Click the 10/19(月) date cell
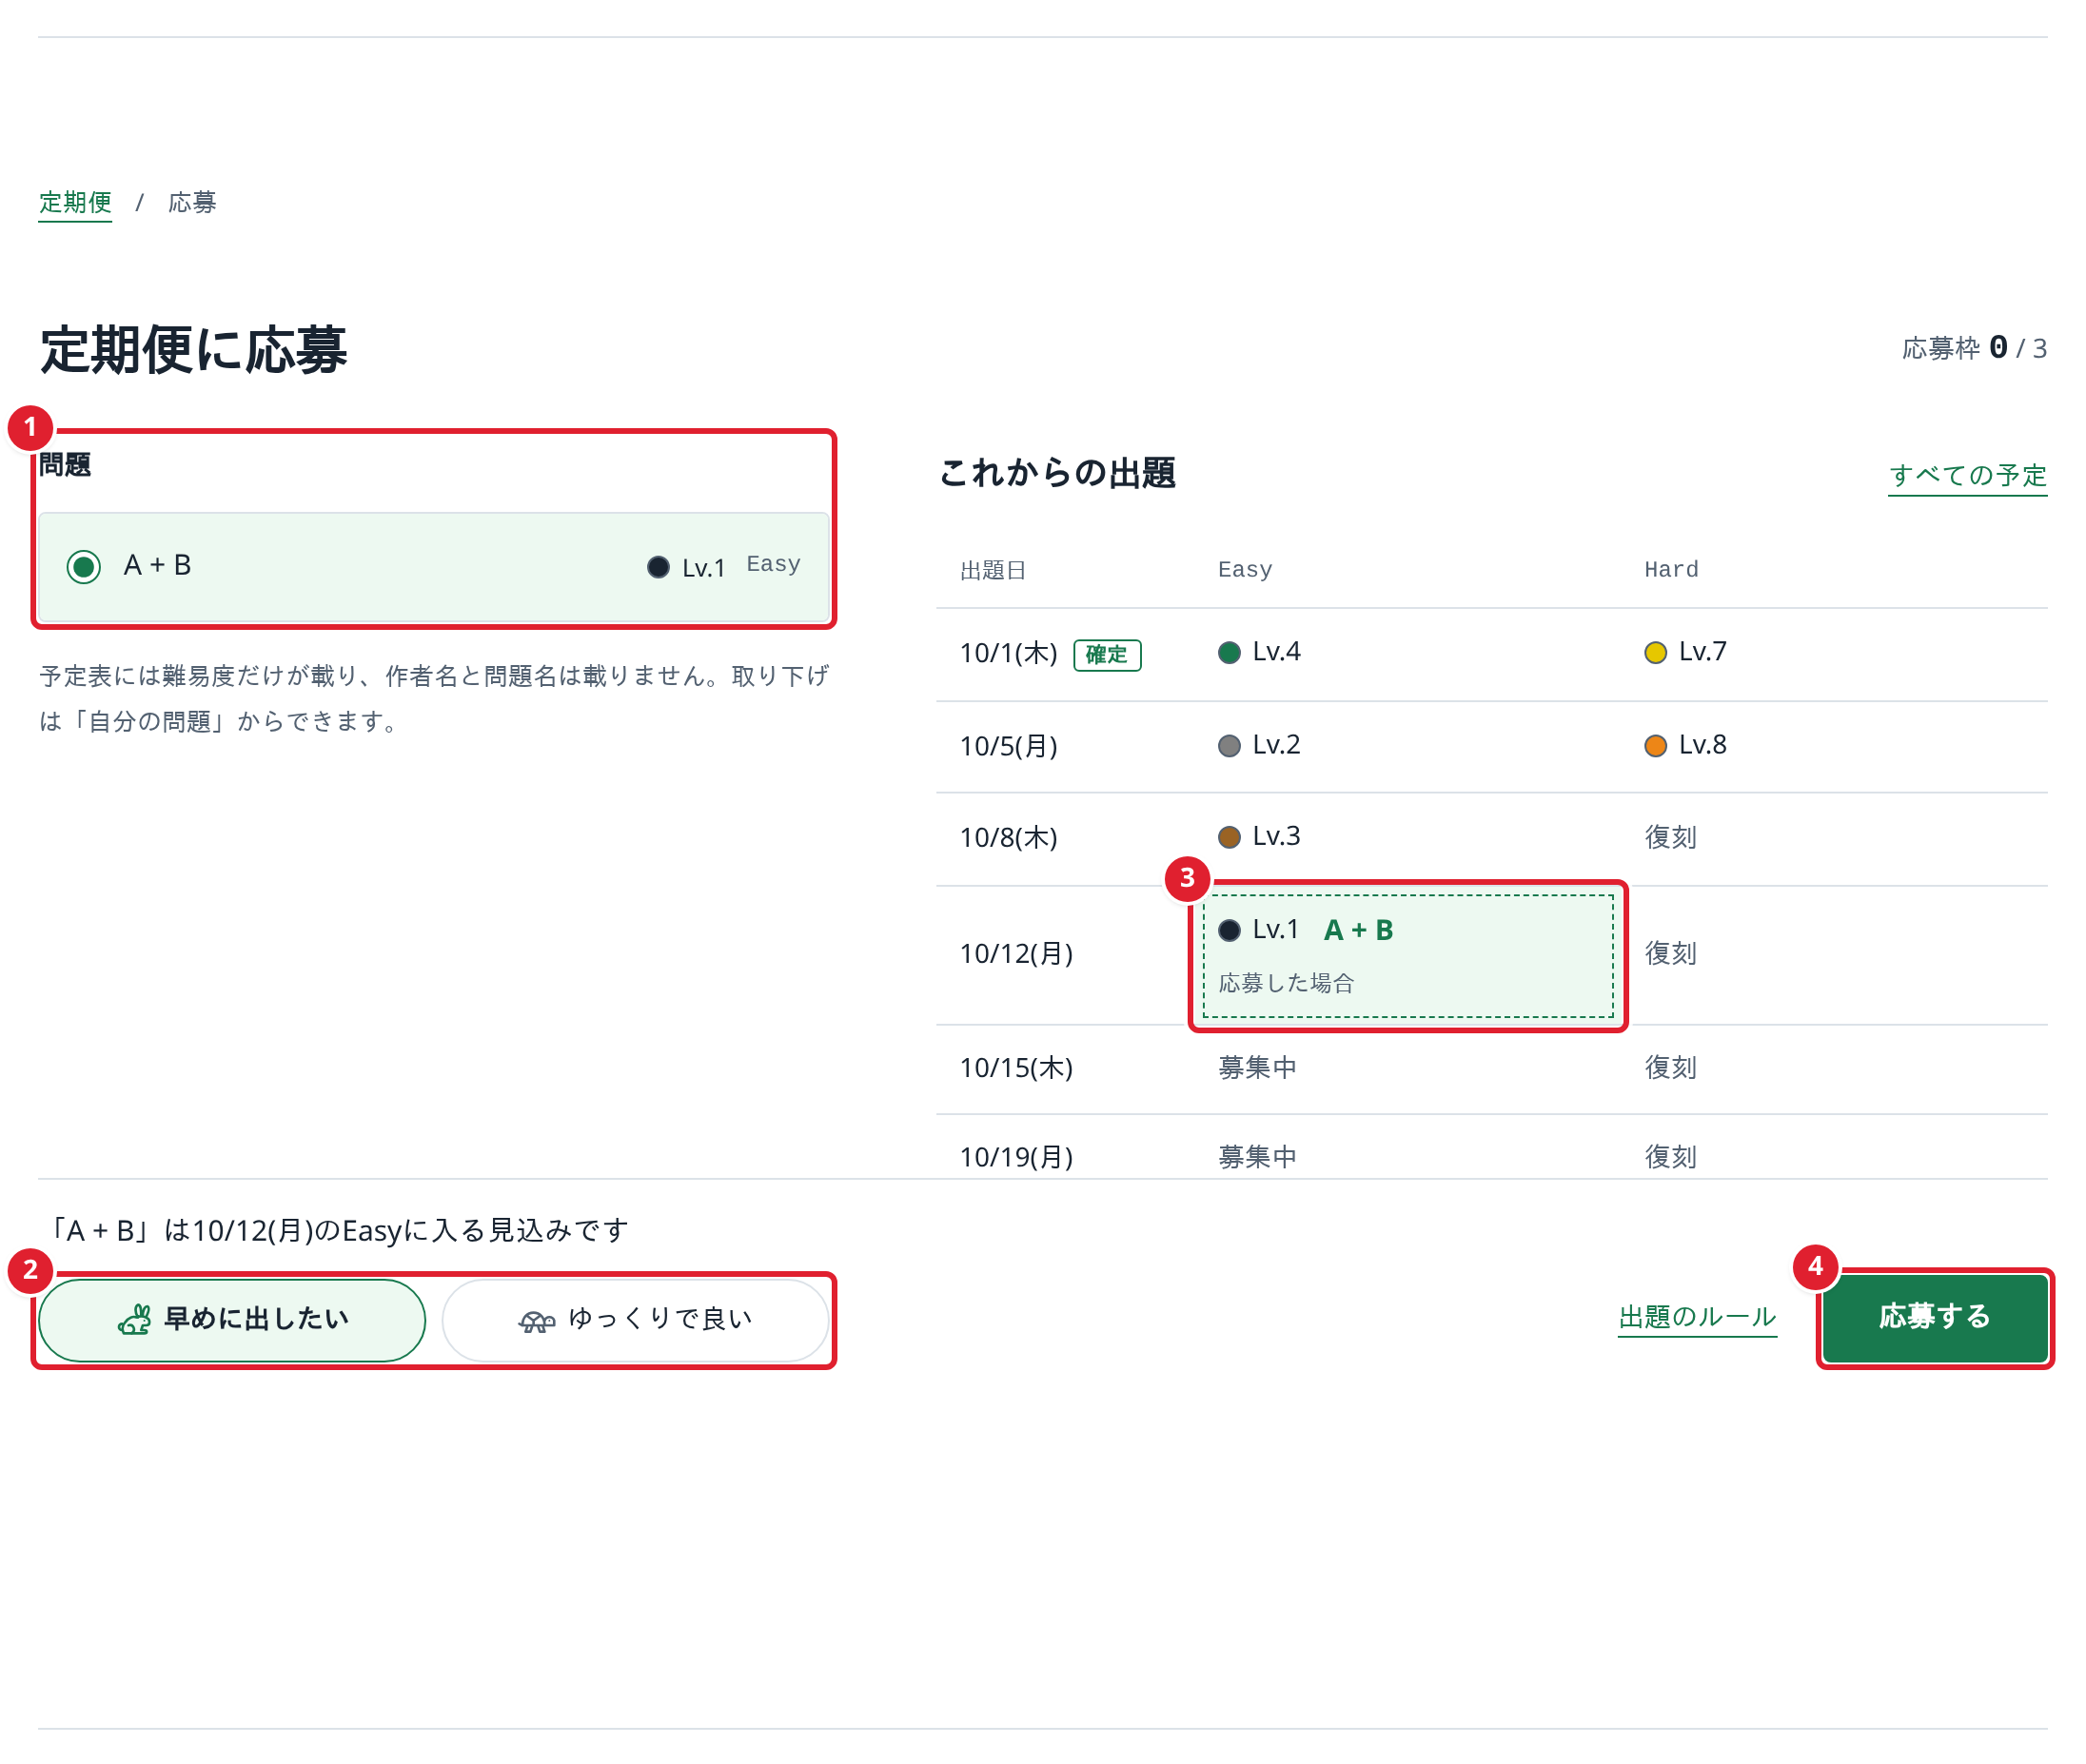Screen dimensions: 2086x1764 click(1016, 1157)
